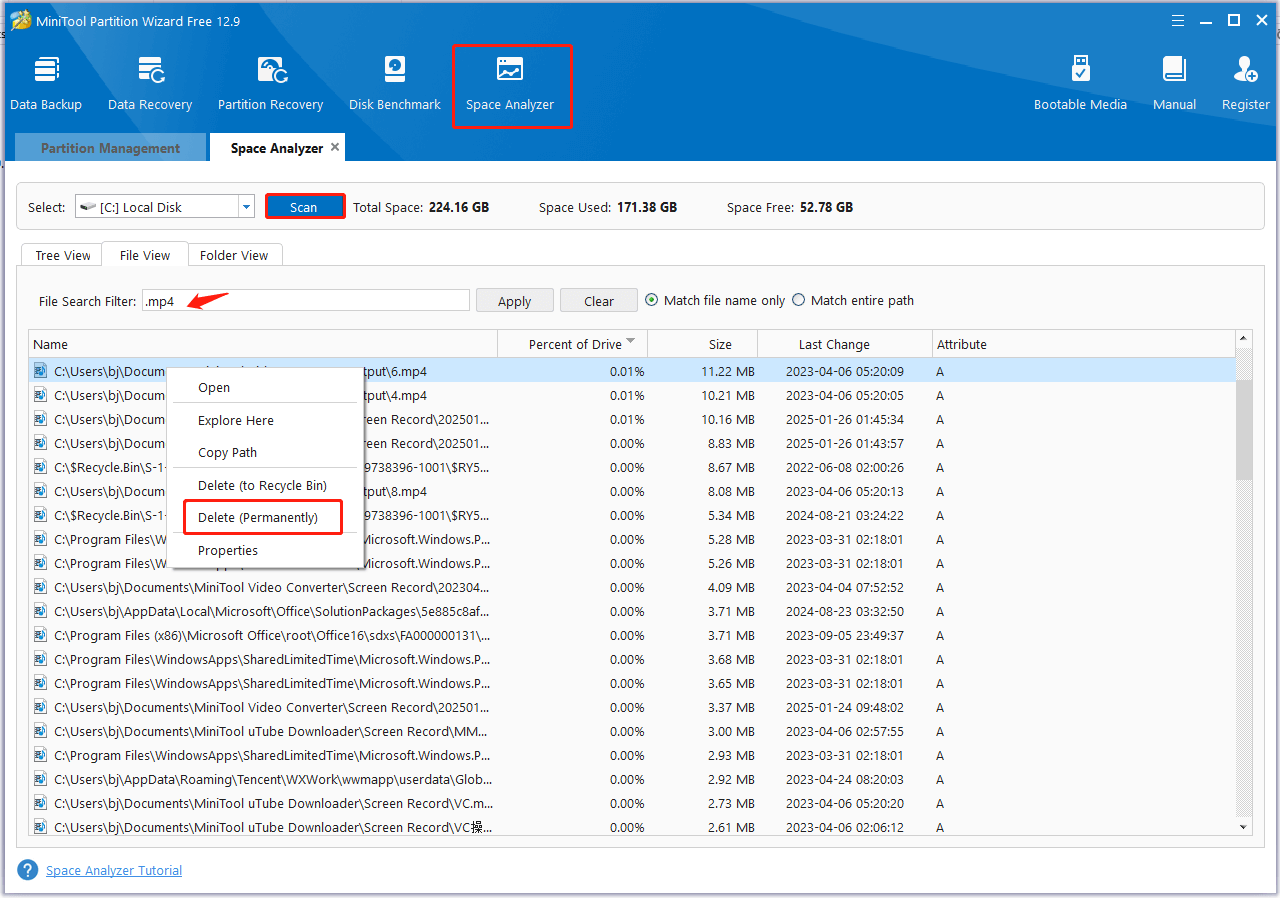This screenshot has width=1280, height=899.
Task: Click file icon of the 8.67 MB row
Action: 40,467
